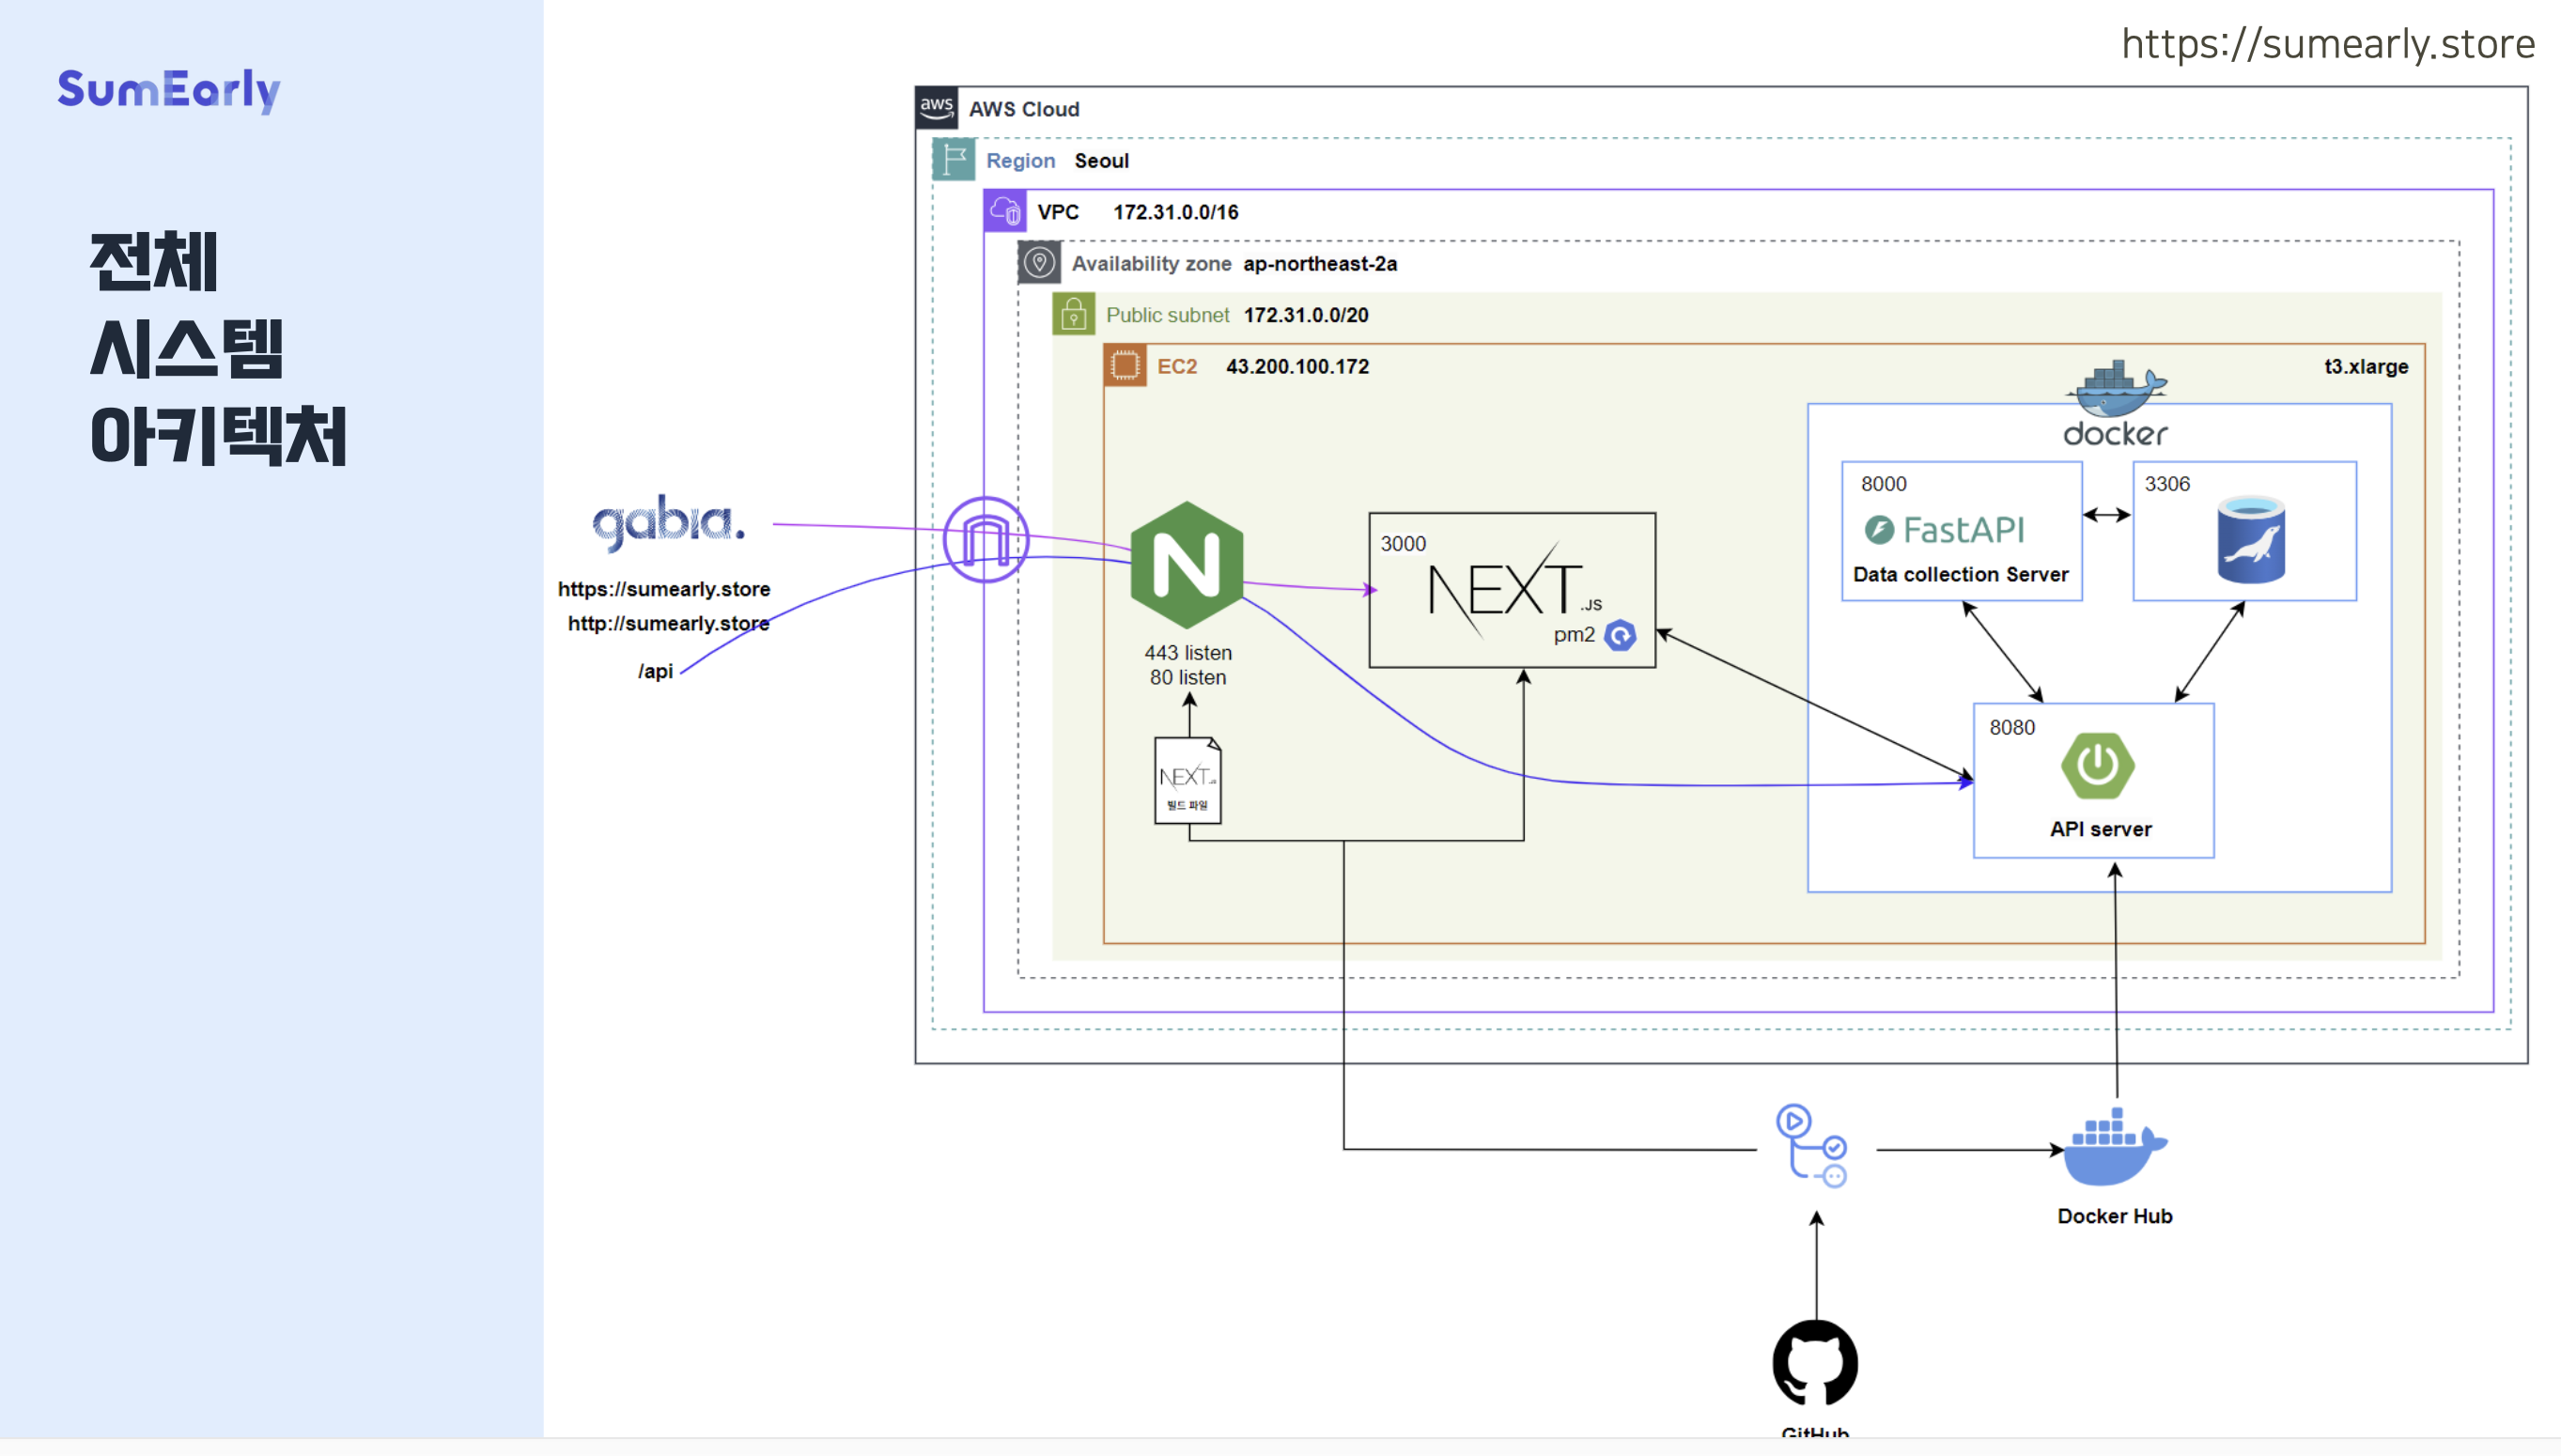This screenshot has width=2561, height=1456.
Task: Click the Region flag icon
Action: [x=953, y=160]
